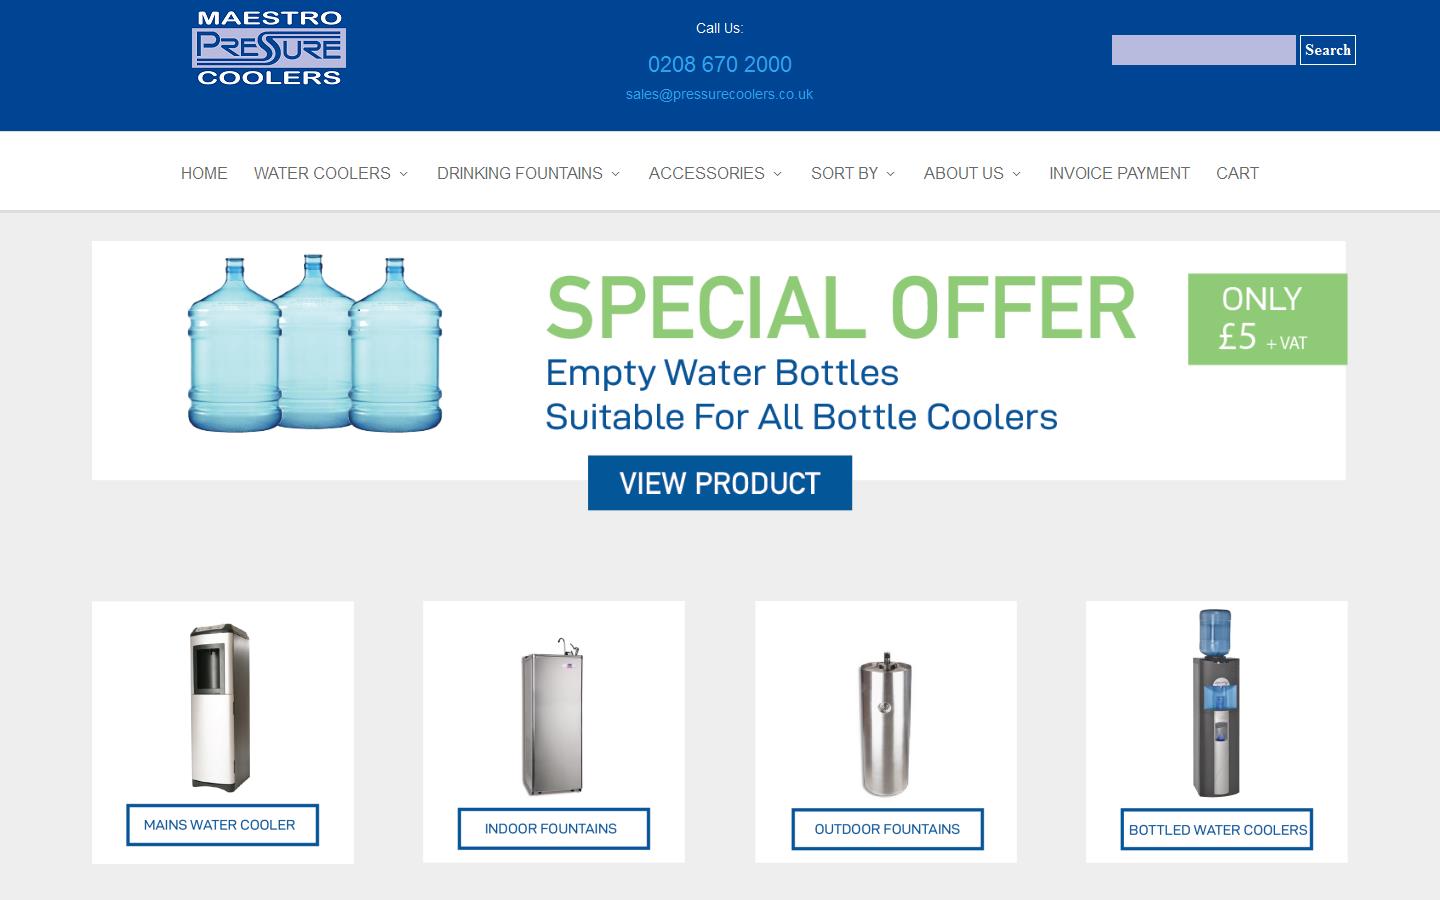Viewport: 1440px width, 900px height.
Task: Click the Search button
Action: click(1328, 50)
